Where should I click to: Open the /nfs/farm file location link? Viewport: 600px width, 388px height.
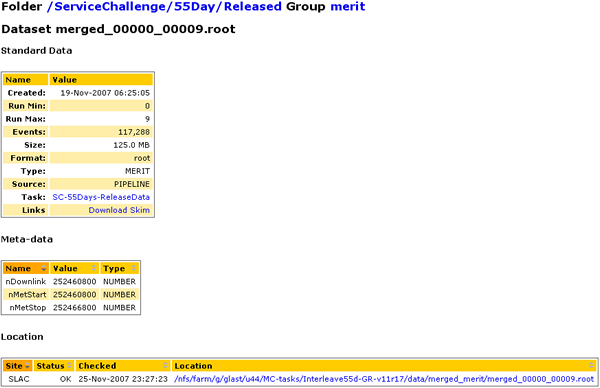tap(384, 379)
